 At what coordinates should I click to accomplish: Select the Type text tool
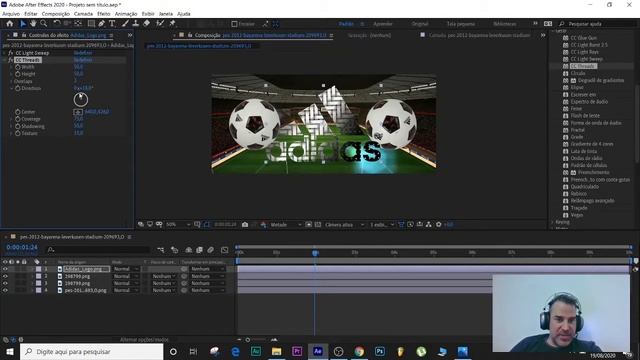[x=112, y=24]
